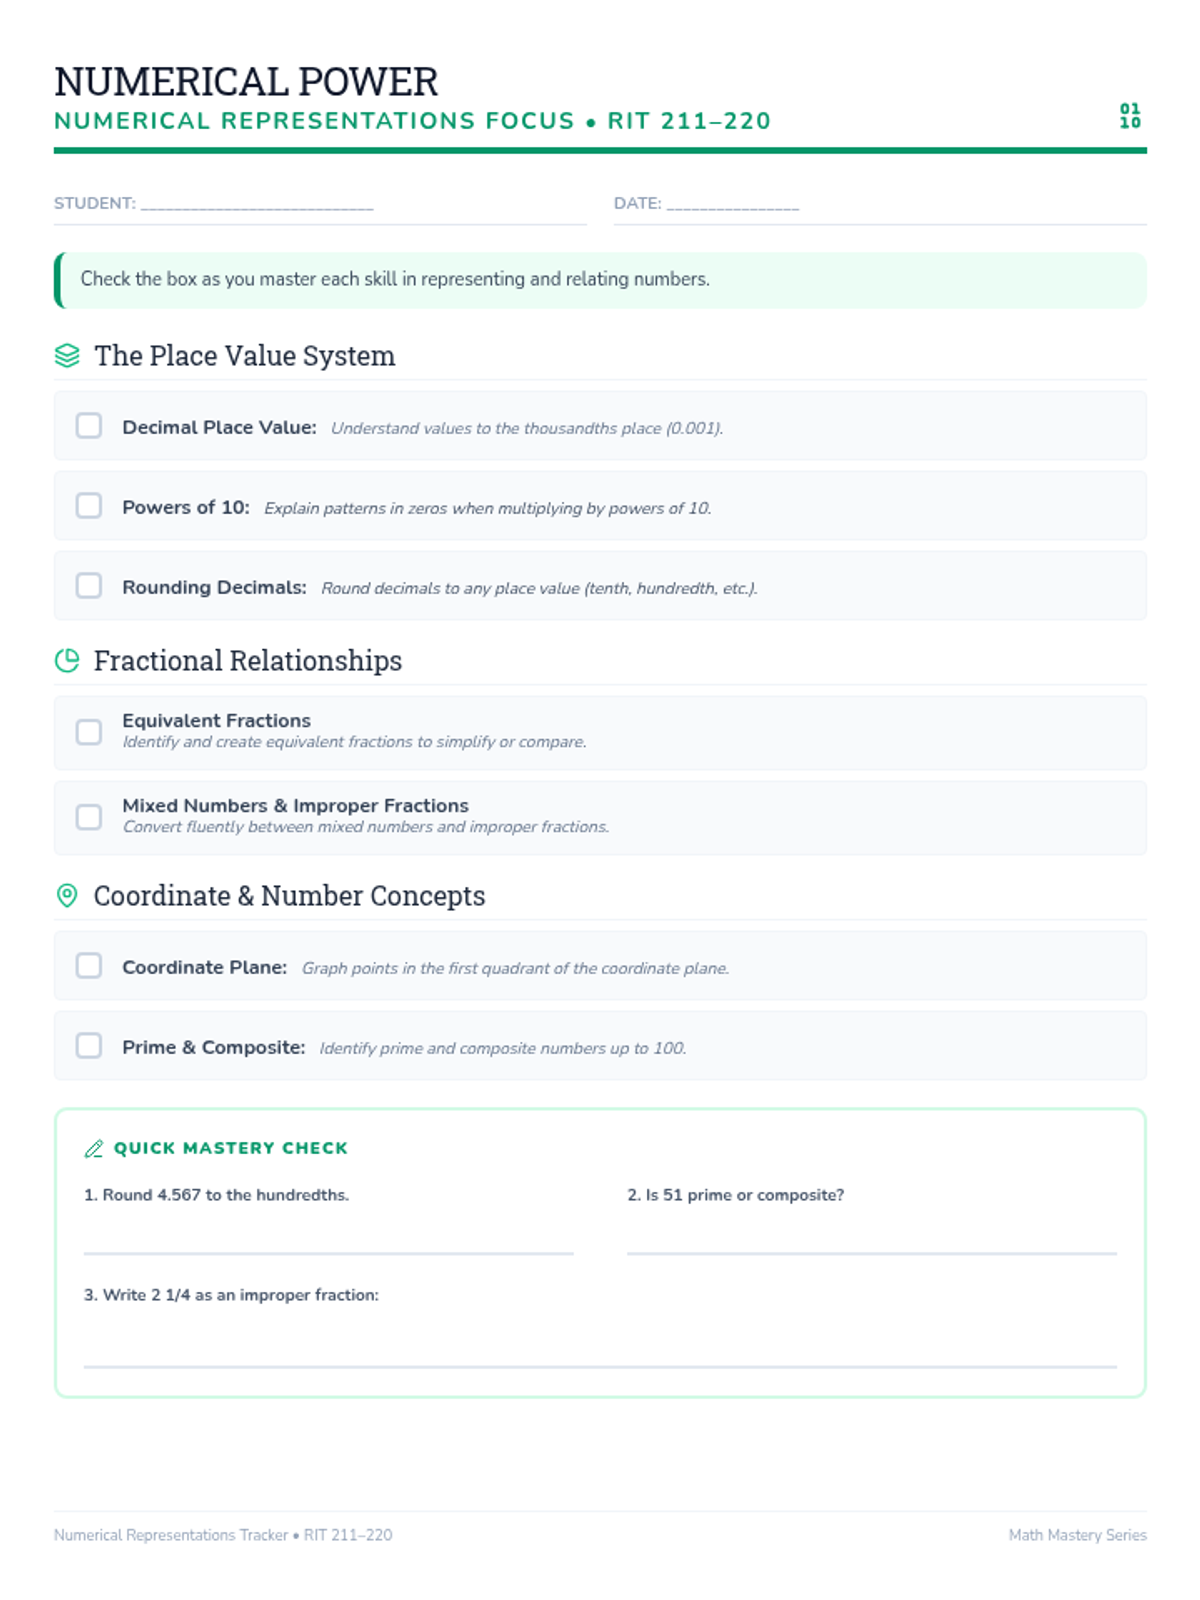Click the layers icon beside Place Value System
Viewport: 1200px width, 1600px height.
[67, 356]
